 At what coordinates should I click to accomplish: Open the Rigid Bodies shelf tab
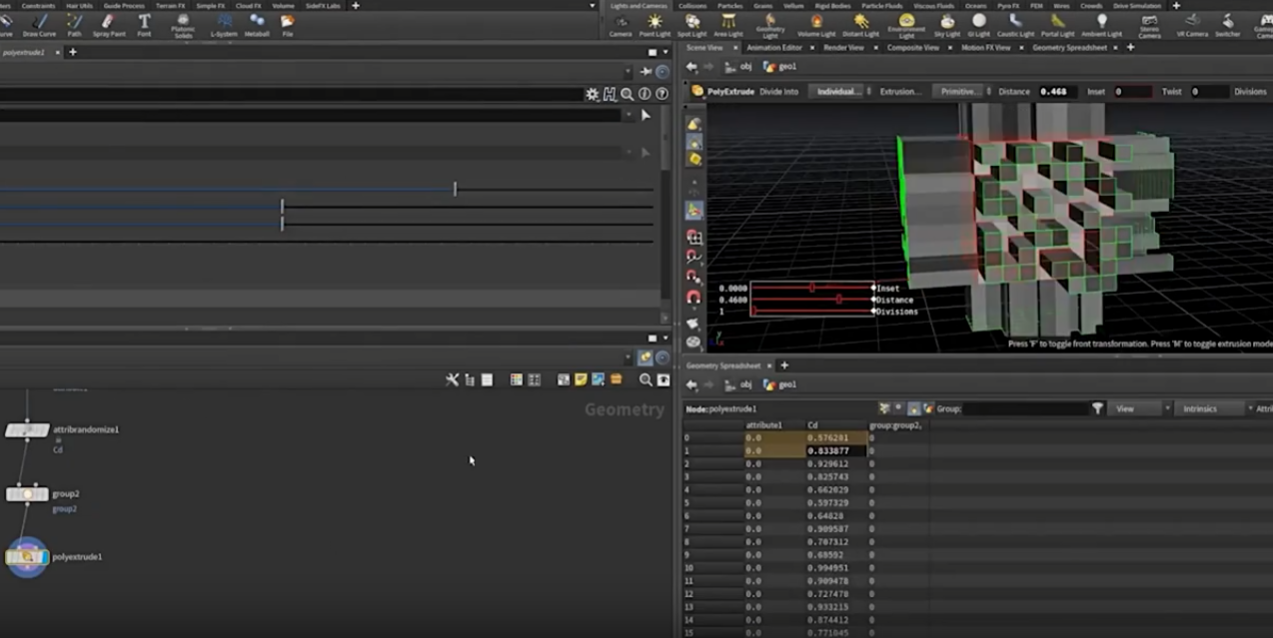[832, 6]
